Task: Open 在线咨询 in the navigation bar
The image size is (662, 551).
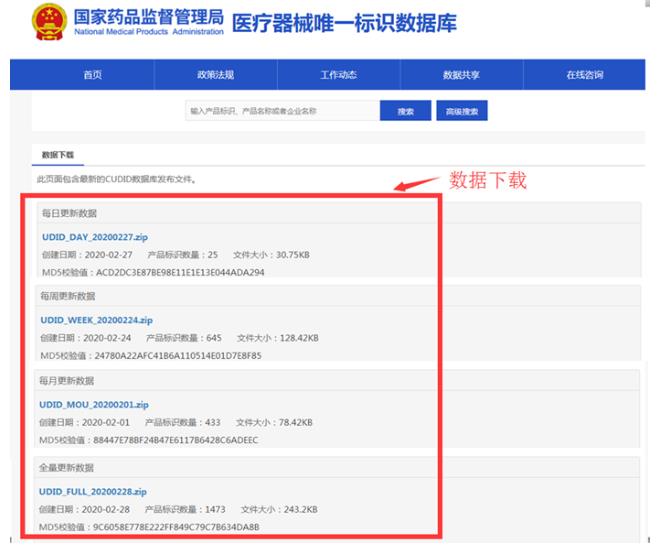Action: (x=585, y=75)
